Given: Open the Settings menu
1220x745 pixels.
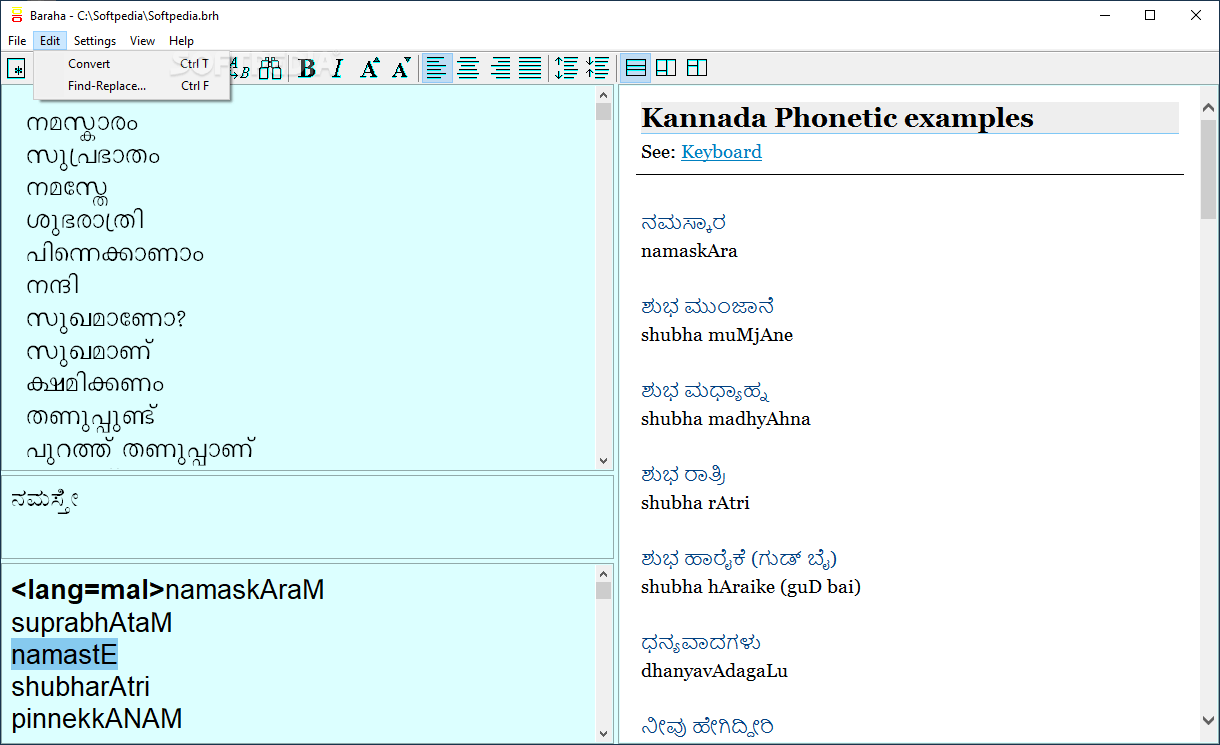Looking at the screenshot, I should coord(94,41).
